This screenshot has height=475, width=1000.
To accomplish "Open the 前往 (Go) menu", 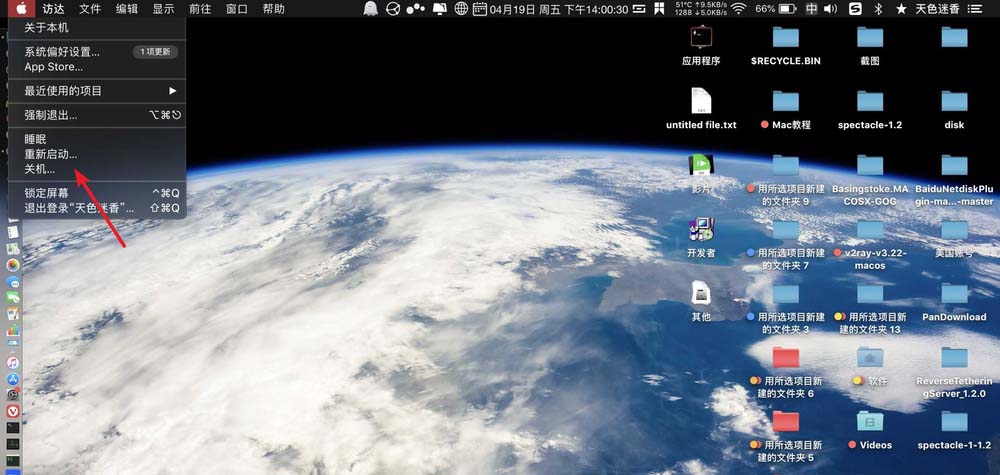I will [200, 9].
